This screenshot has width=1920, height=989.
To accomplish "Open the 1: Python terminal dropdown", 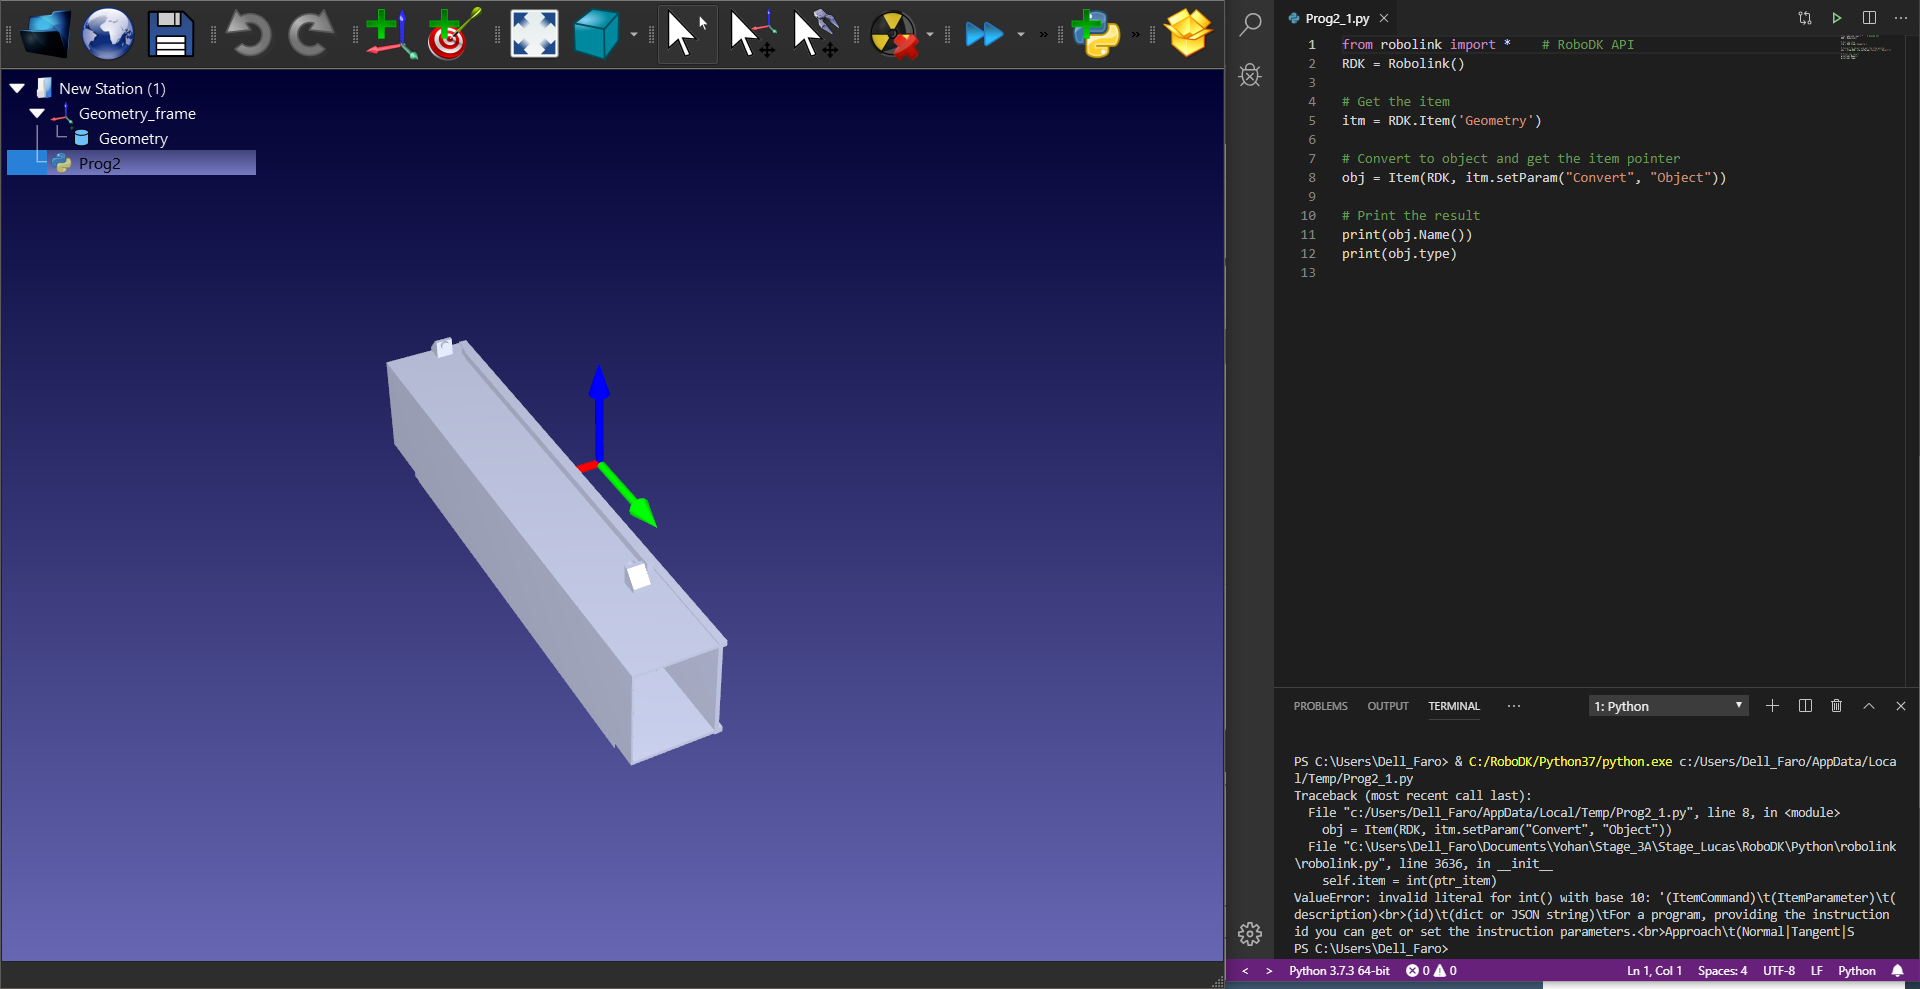I will pos(1668,706).
